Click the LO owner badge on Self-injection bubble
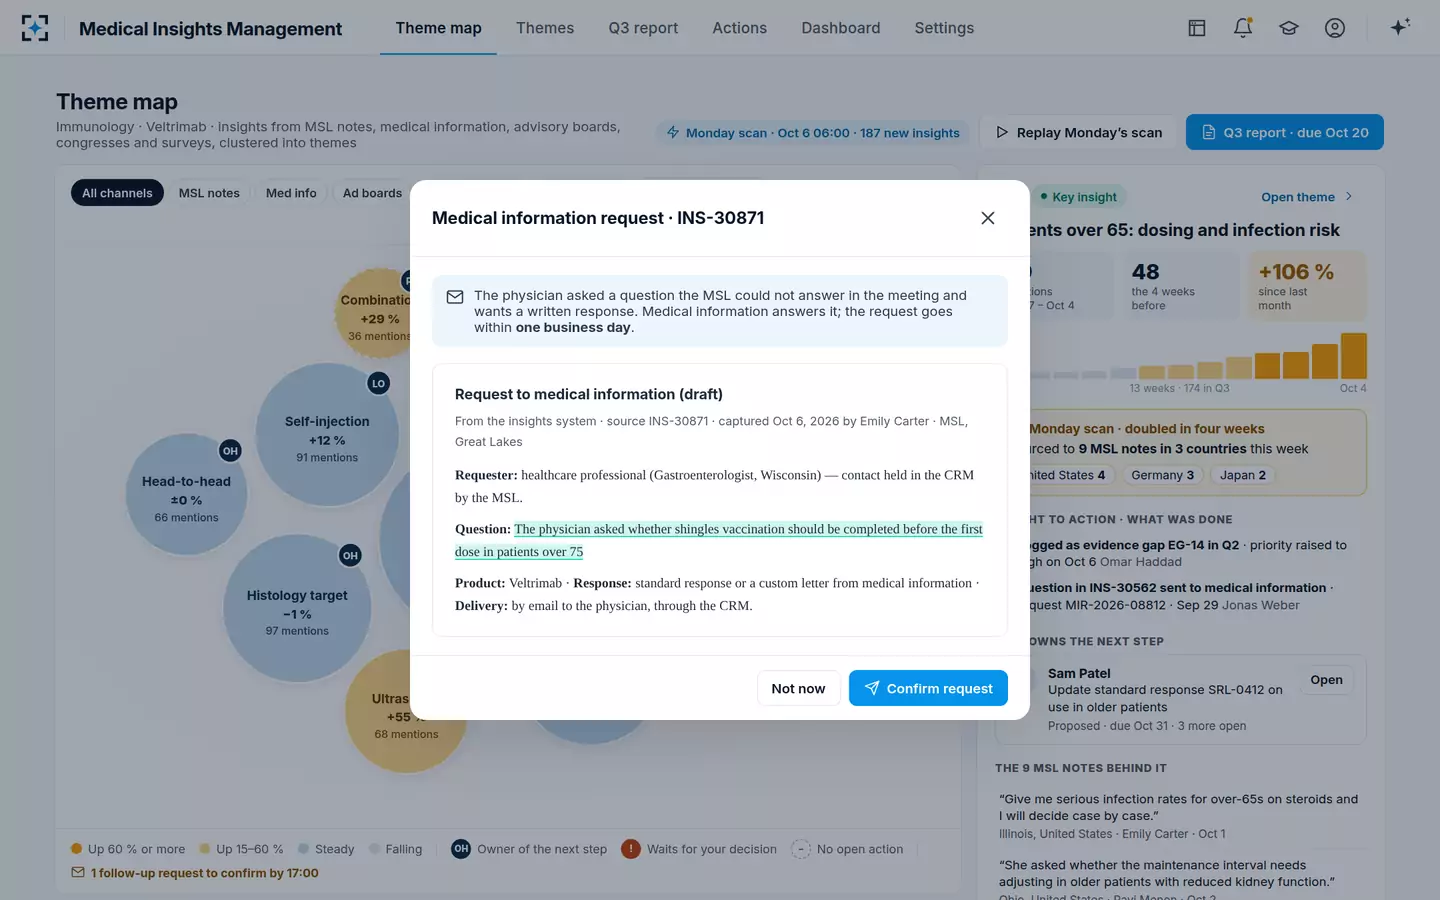The image size is (1440, 900). (x=378, y=383)
